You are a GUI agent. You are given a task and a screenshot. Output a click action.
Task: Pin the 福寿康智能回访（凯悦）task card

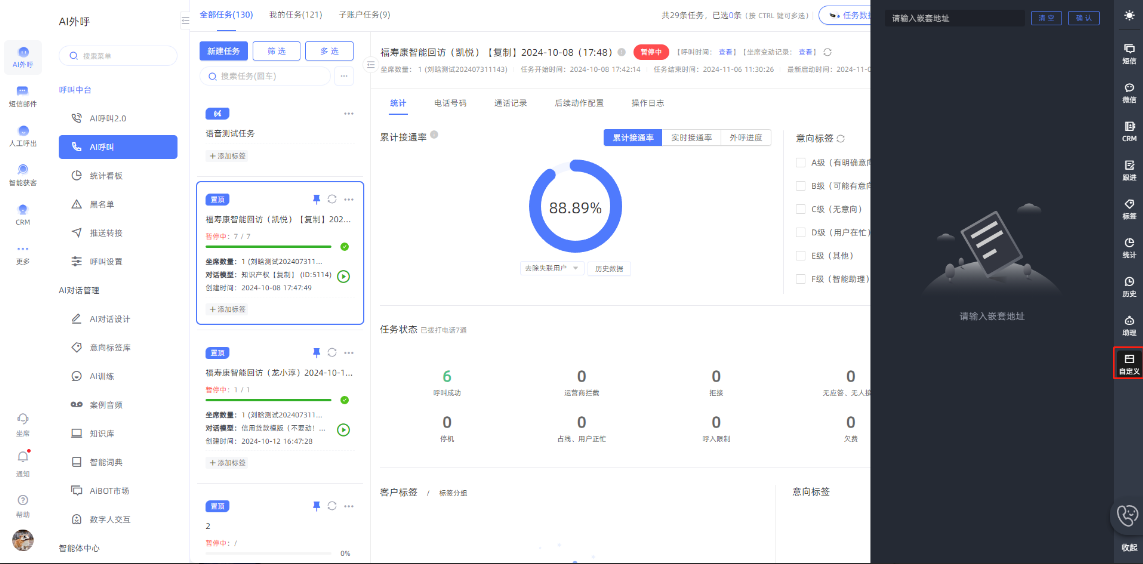pos(316,199)
